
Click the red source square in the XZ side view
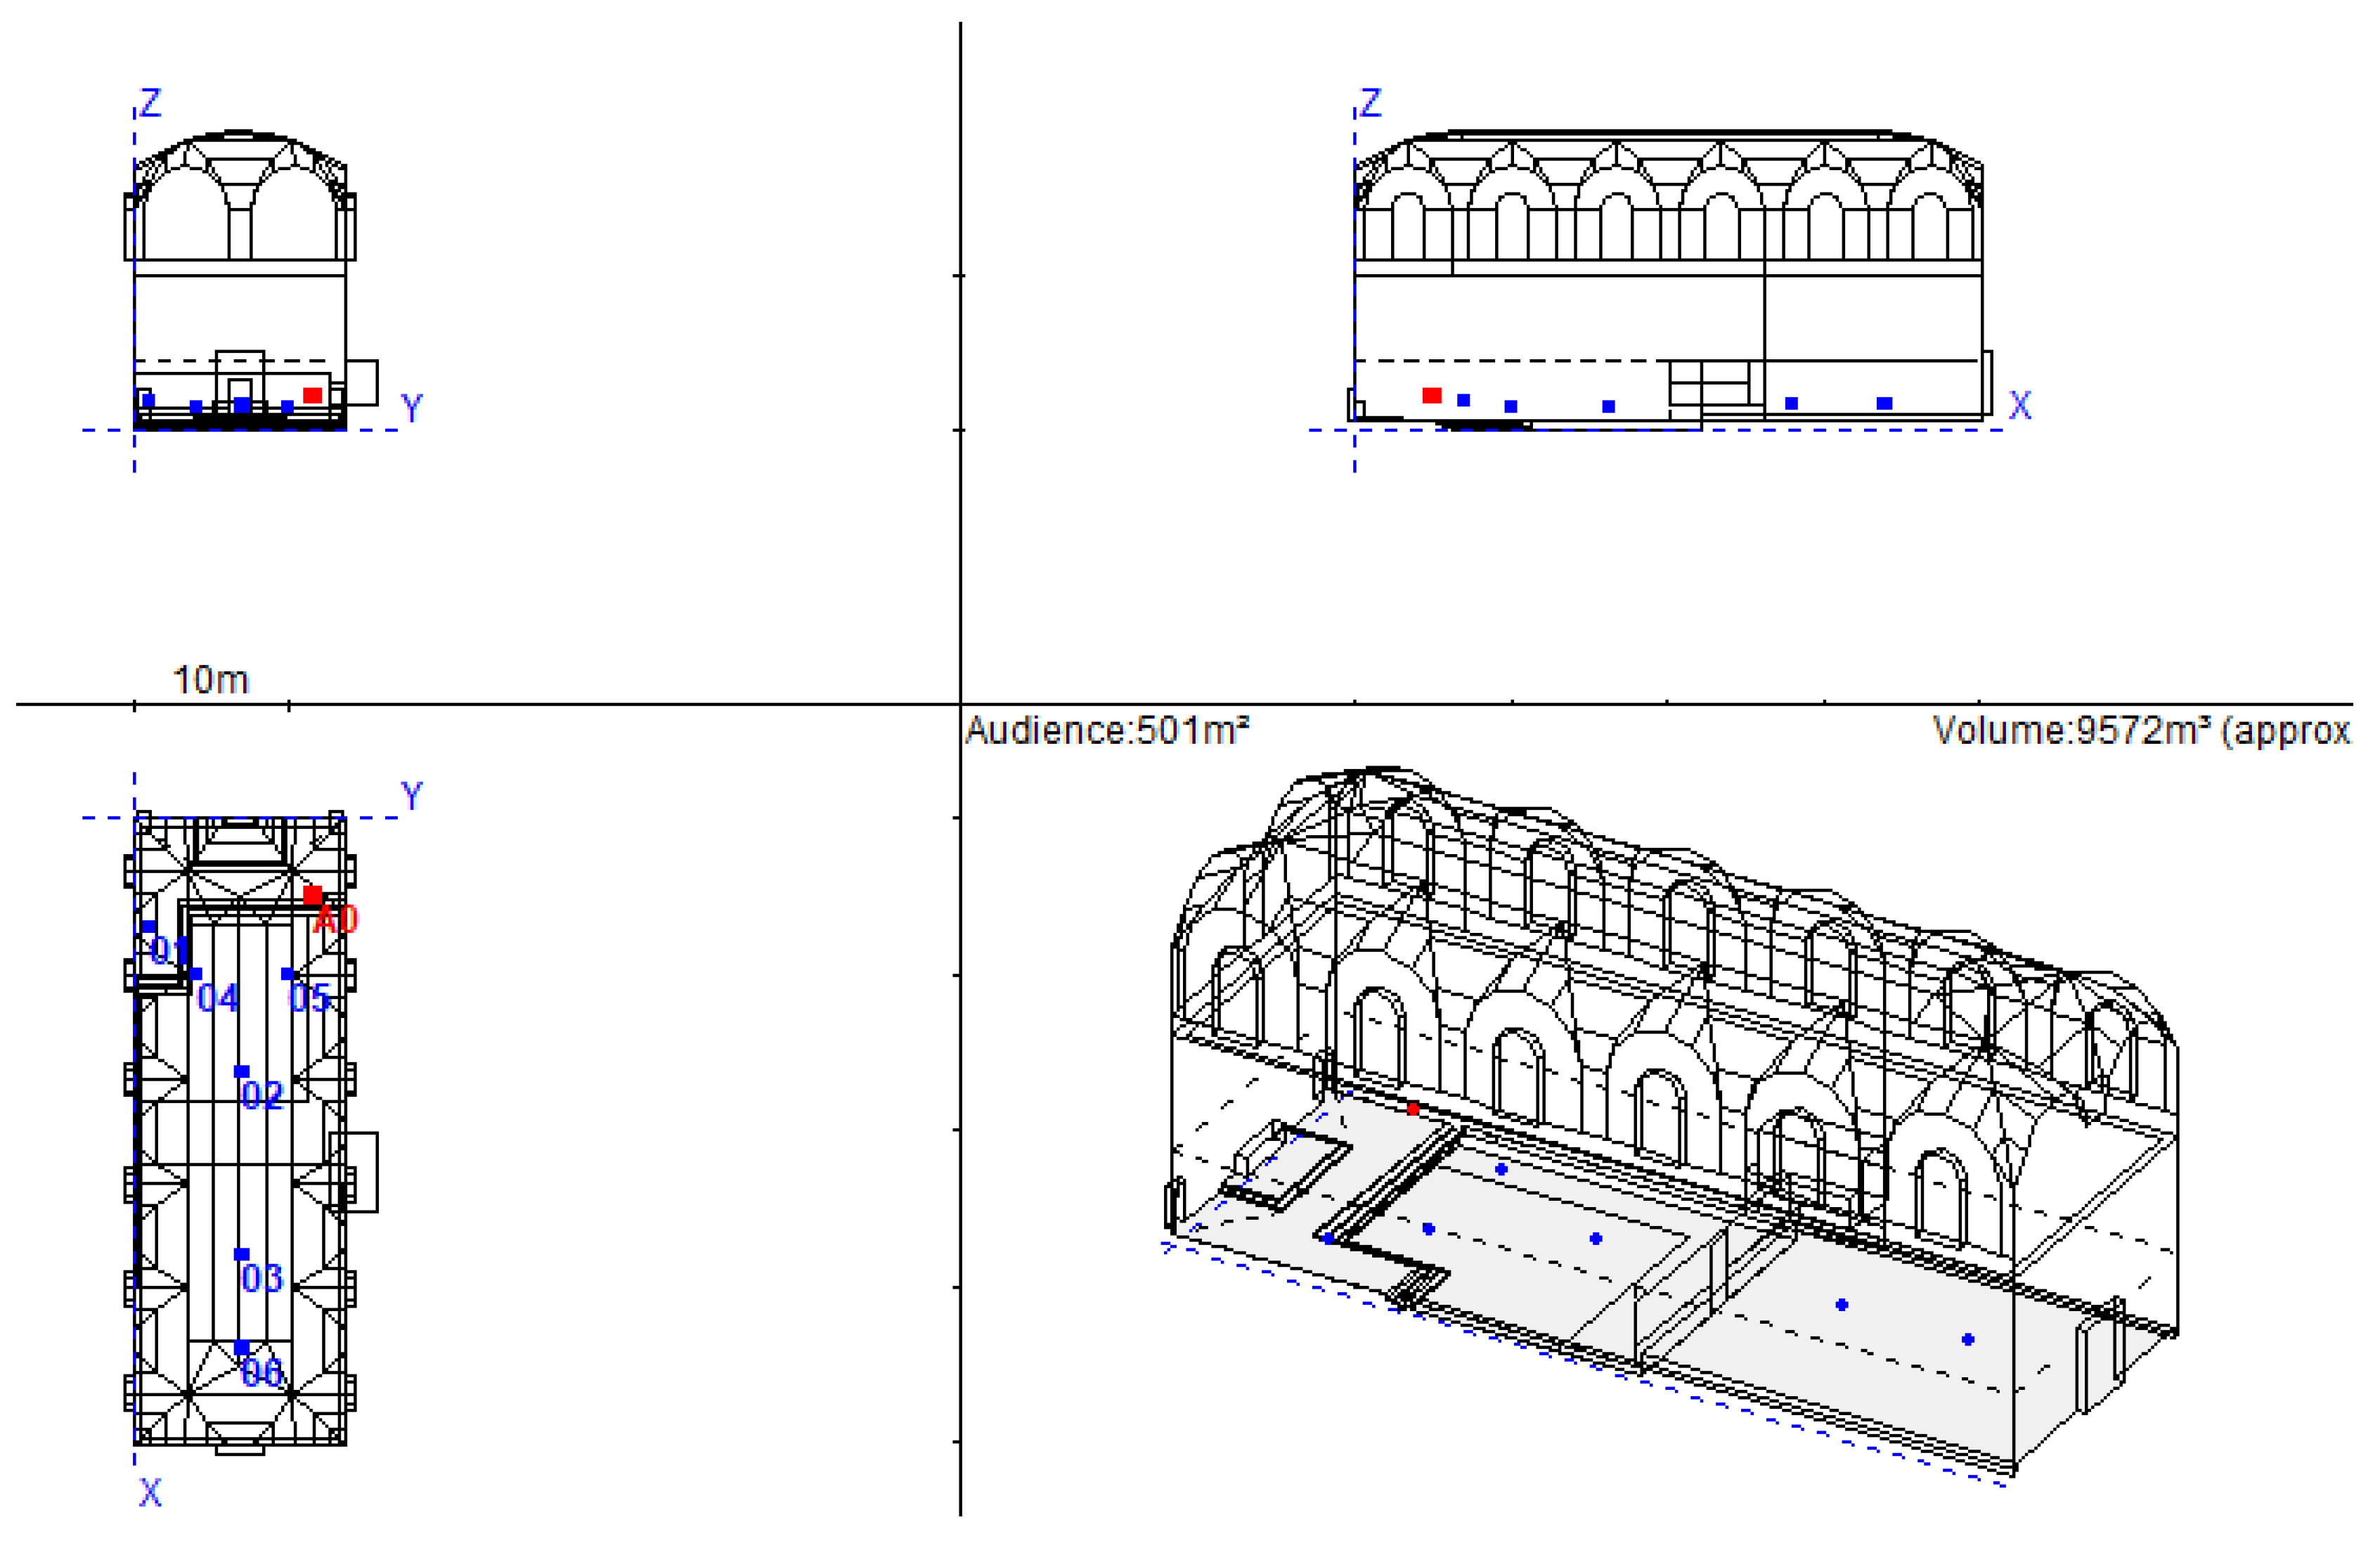click(1431, 396)
